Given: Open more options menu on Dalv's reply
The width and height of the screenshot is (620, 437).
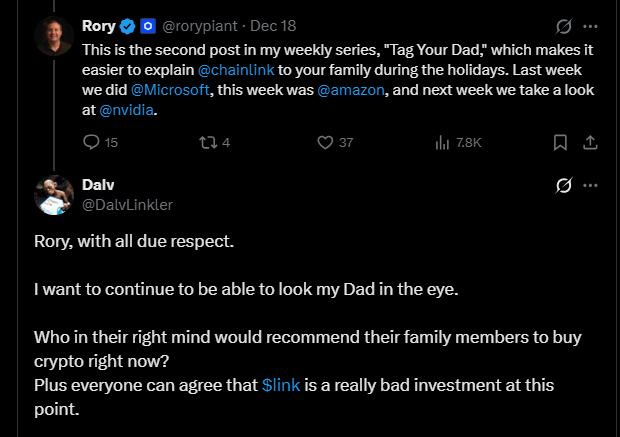Looking at the screenshot, I should [591, 186].
